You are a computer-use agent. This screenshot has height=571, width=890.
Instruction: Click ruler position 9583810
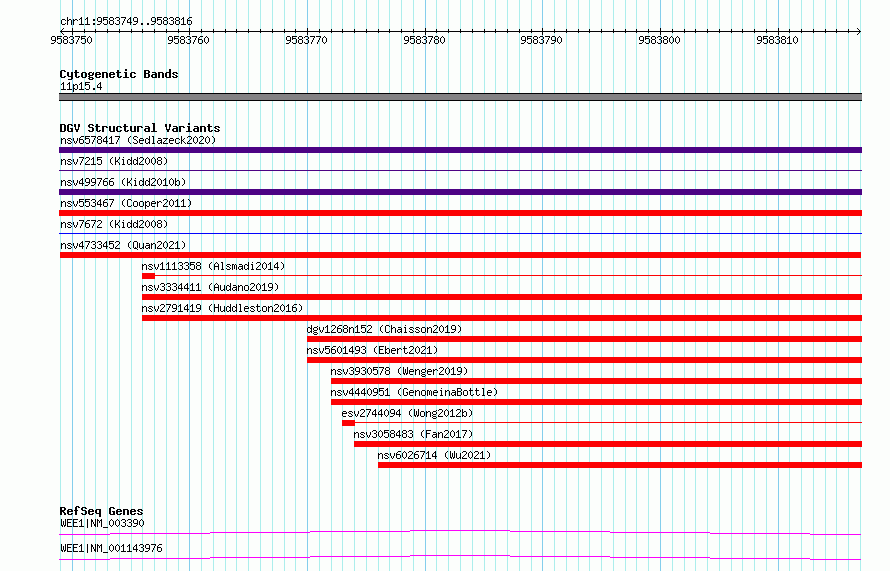pyautogui.click(x=778, y=40)
